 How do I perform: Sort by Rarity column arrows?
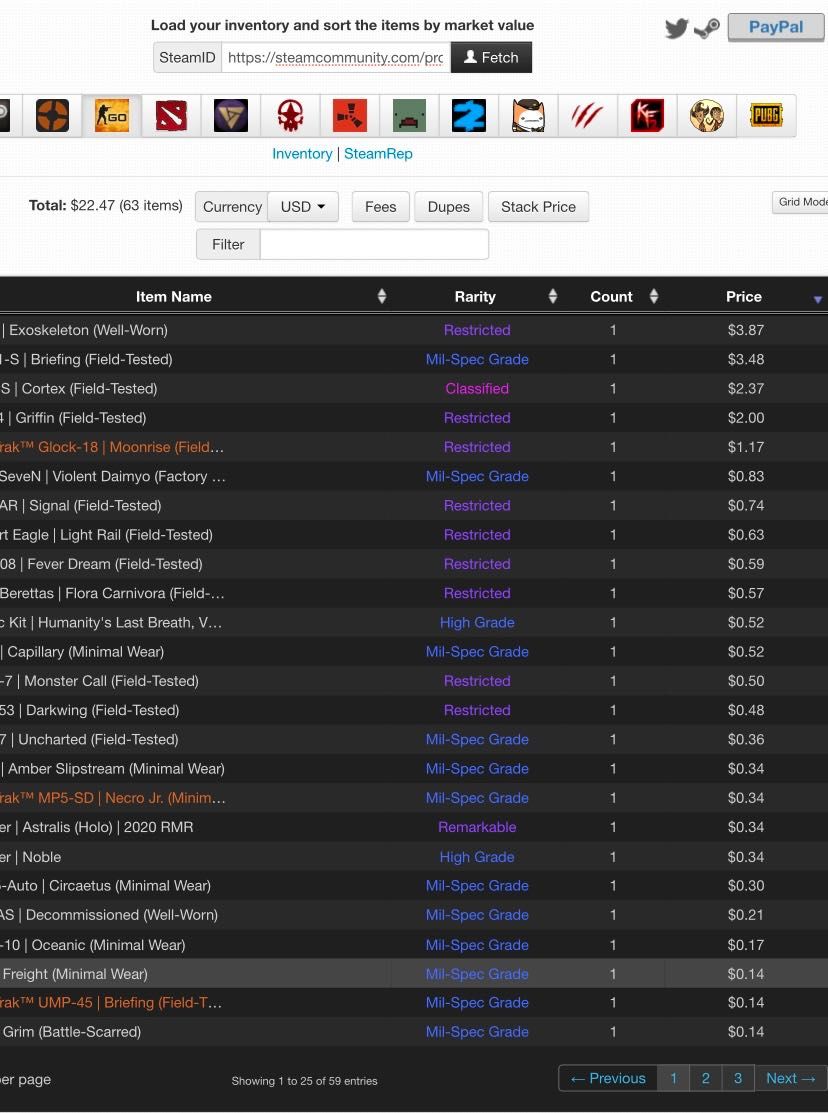pyautogui.click(x=552, y=296)
